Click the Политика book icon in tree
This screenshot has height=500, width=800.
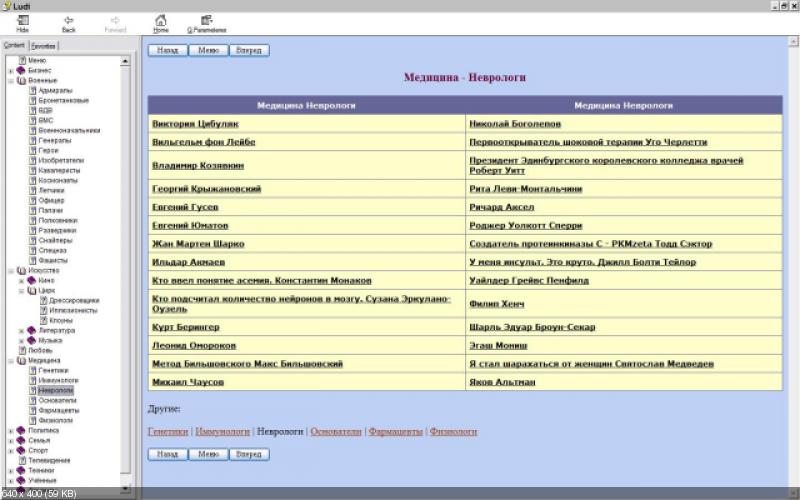coord(21,430)
